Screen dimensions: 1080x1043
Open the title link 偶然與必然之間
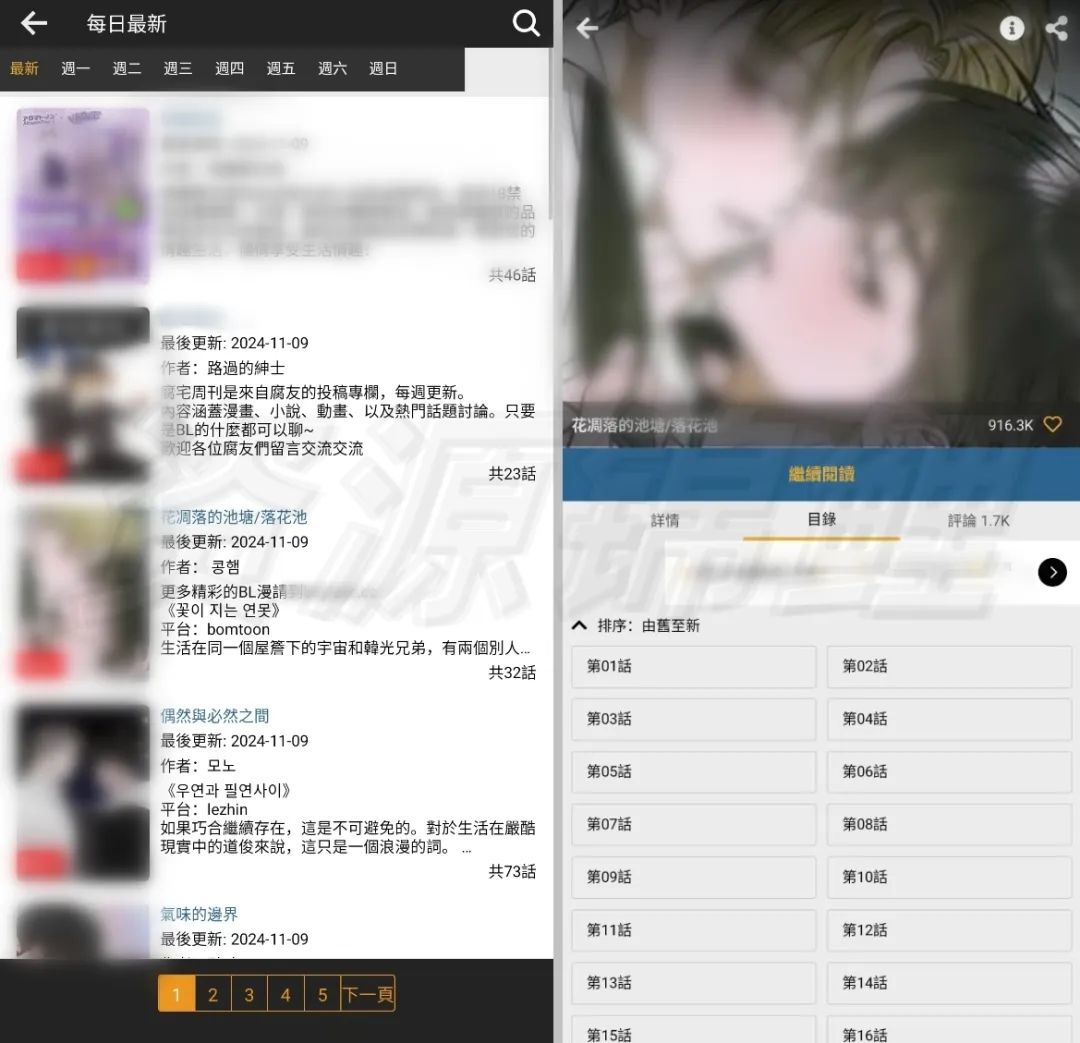214,716
